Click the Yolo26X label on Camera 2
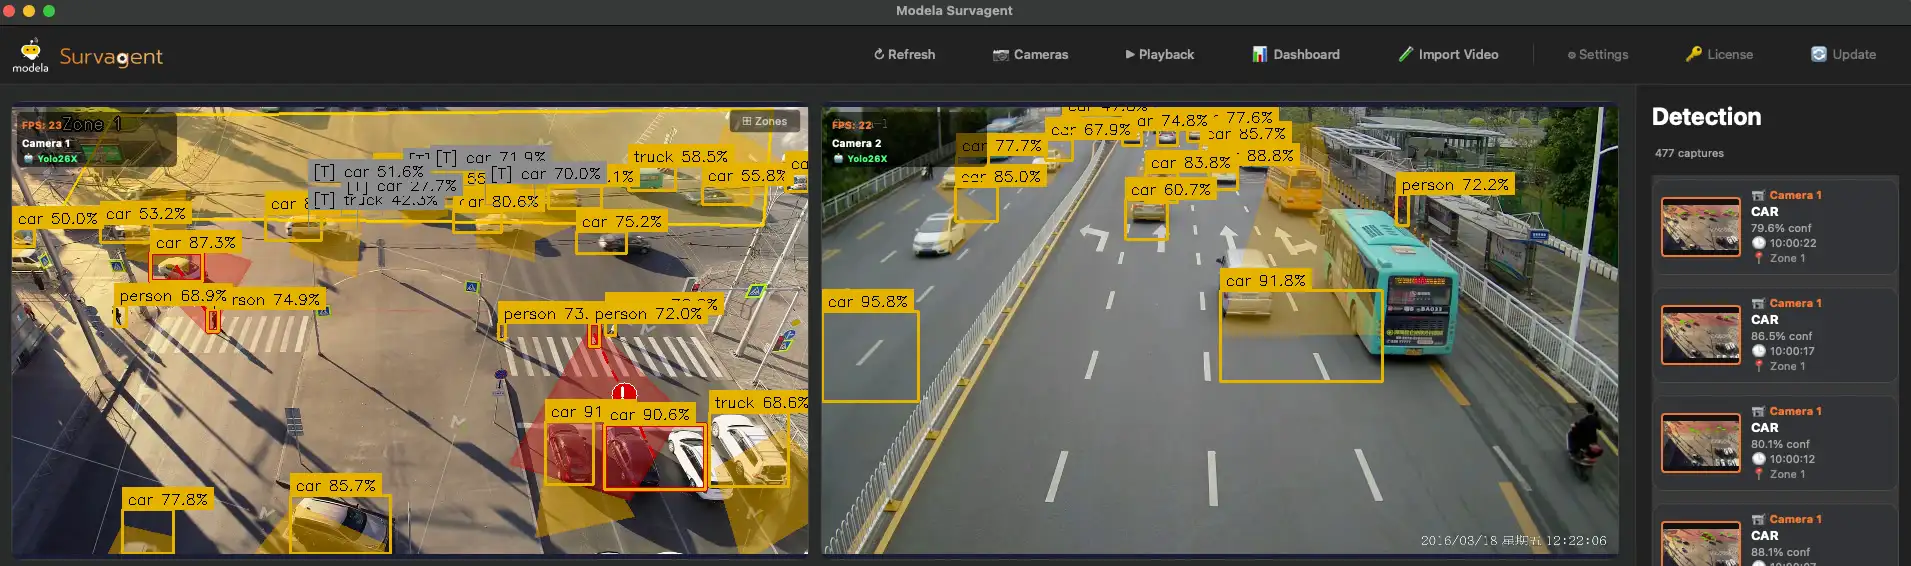 [867, 158]
